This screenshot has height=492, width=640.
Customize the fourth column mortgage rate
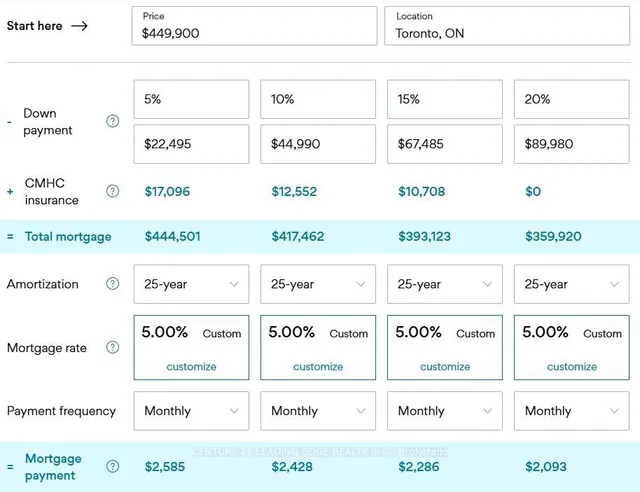point(572,367)
